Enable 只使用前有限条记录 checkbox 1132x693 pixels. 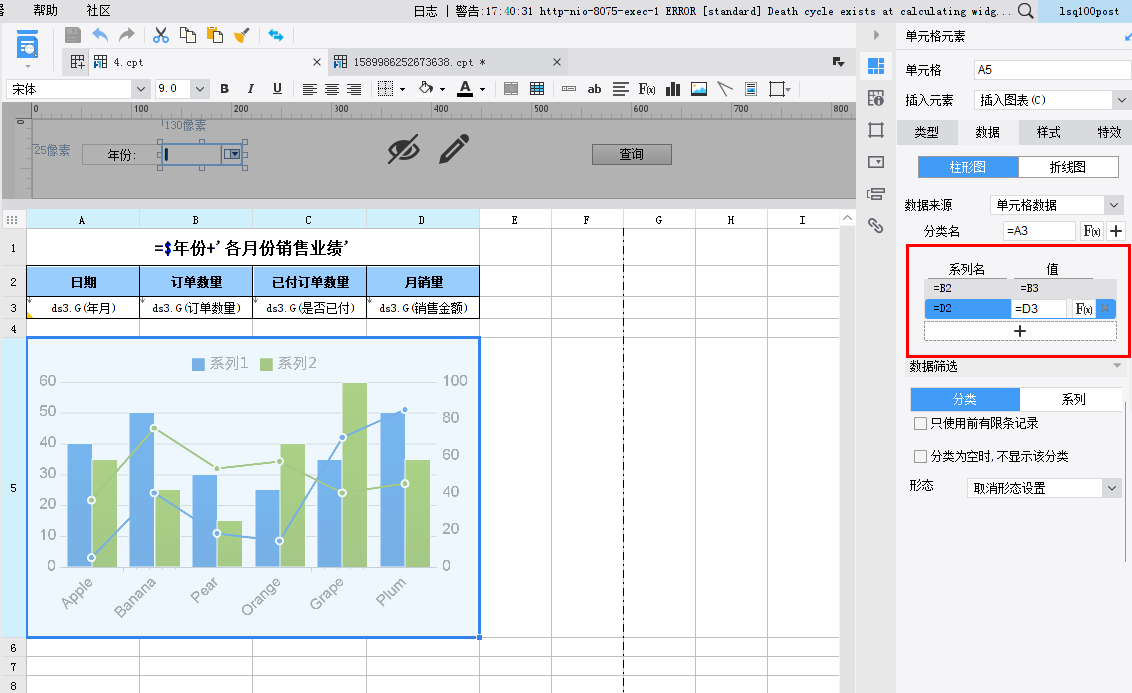tap(921, 424)
